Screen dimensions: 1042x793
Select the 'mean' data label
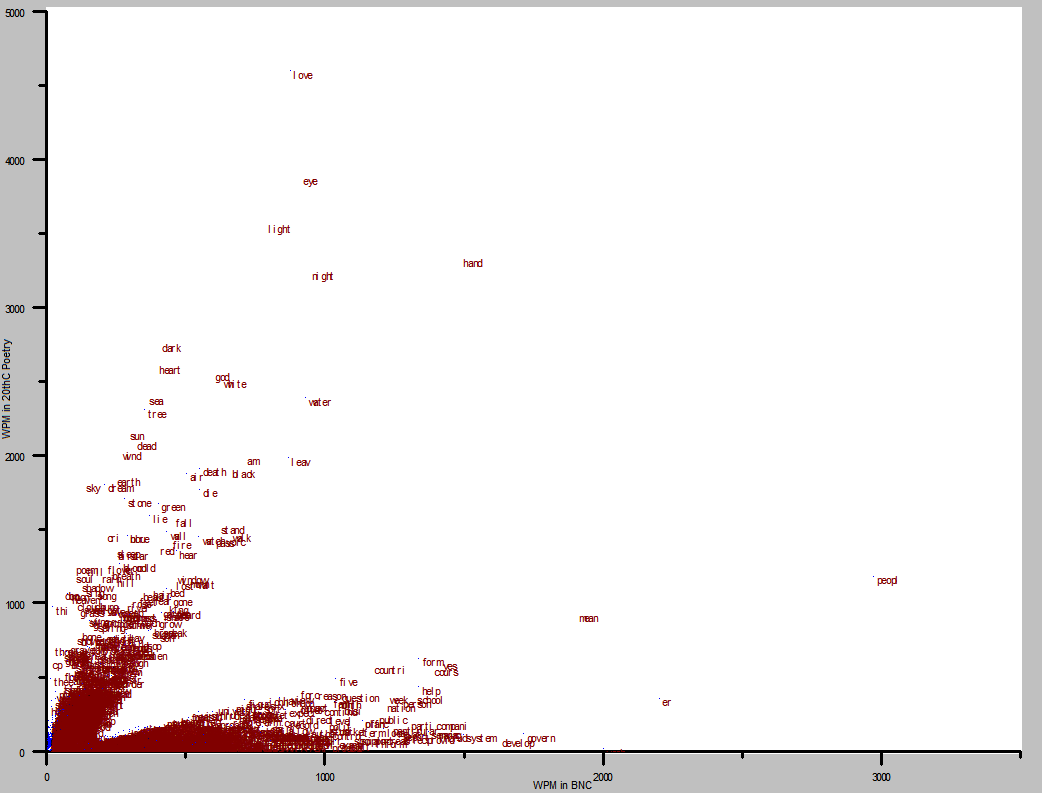(x=588, y=619)
